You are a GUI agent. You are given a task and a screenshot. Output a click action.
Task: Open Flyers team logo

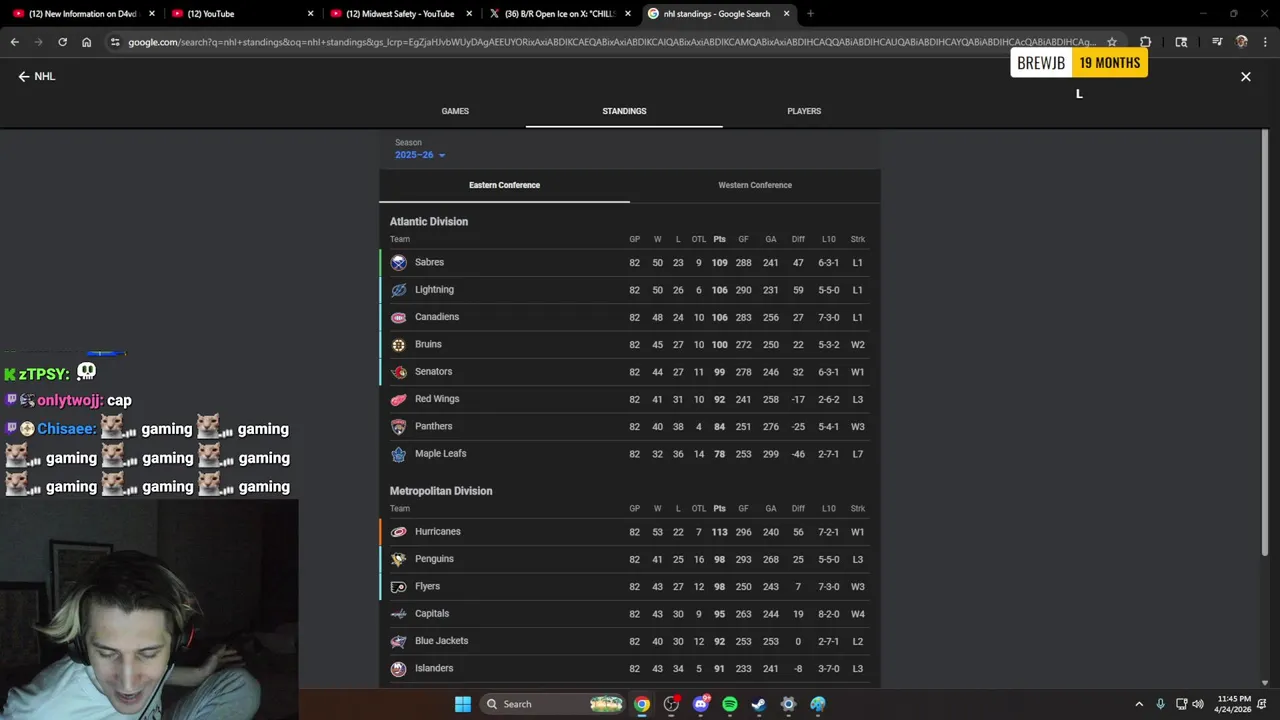pyautogui.click(x=398, y=587)
